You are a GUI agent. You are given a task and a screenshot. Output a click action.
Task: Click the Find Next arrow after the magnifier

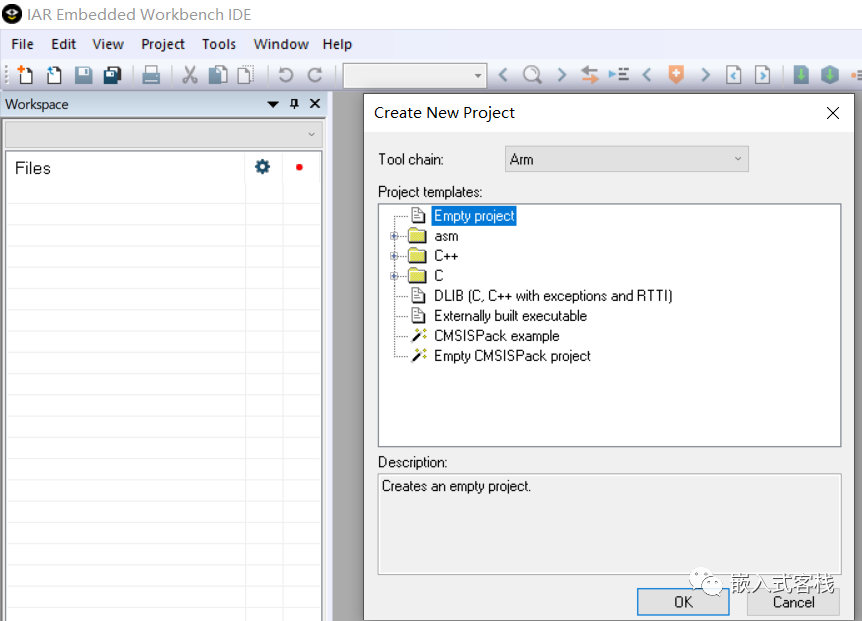pos(561,74)
